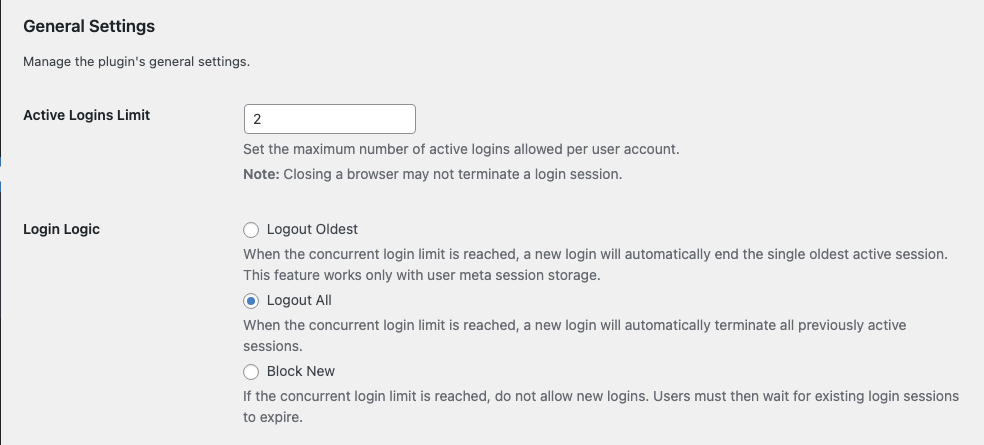Click the "Login Logic" section label
984x445 pixels.
coord(61,229)
